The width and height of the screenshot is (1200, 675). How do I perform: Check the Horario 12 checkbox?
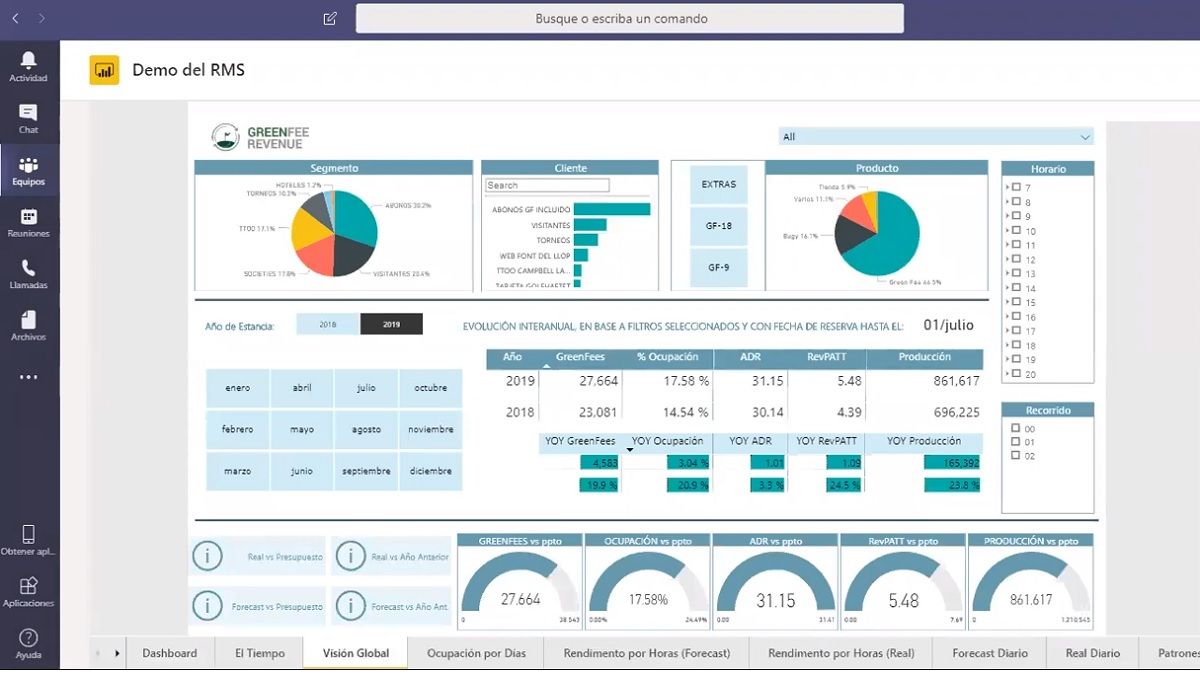1016,259
